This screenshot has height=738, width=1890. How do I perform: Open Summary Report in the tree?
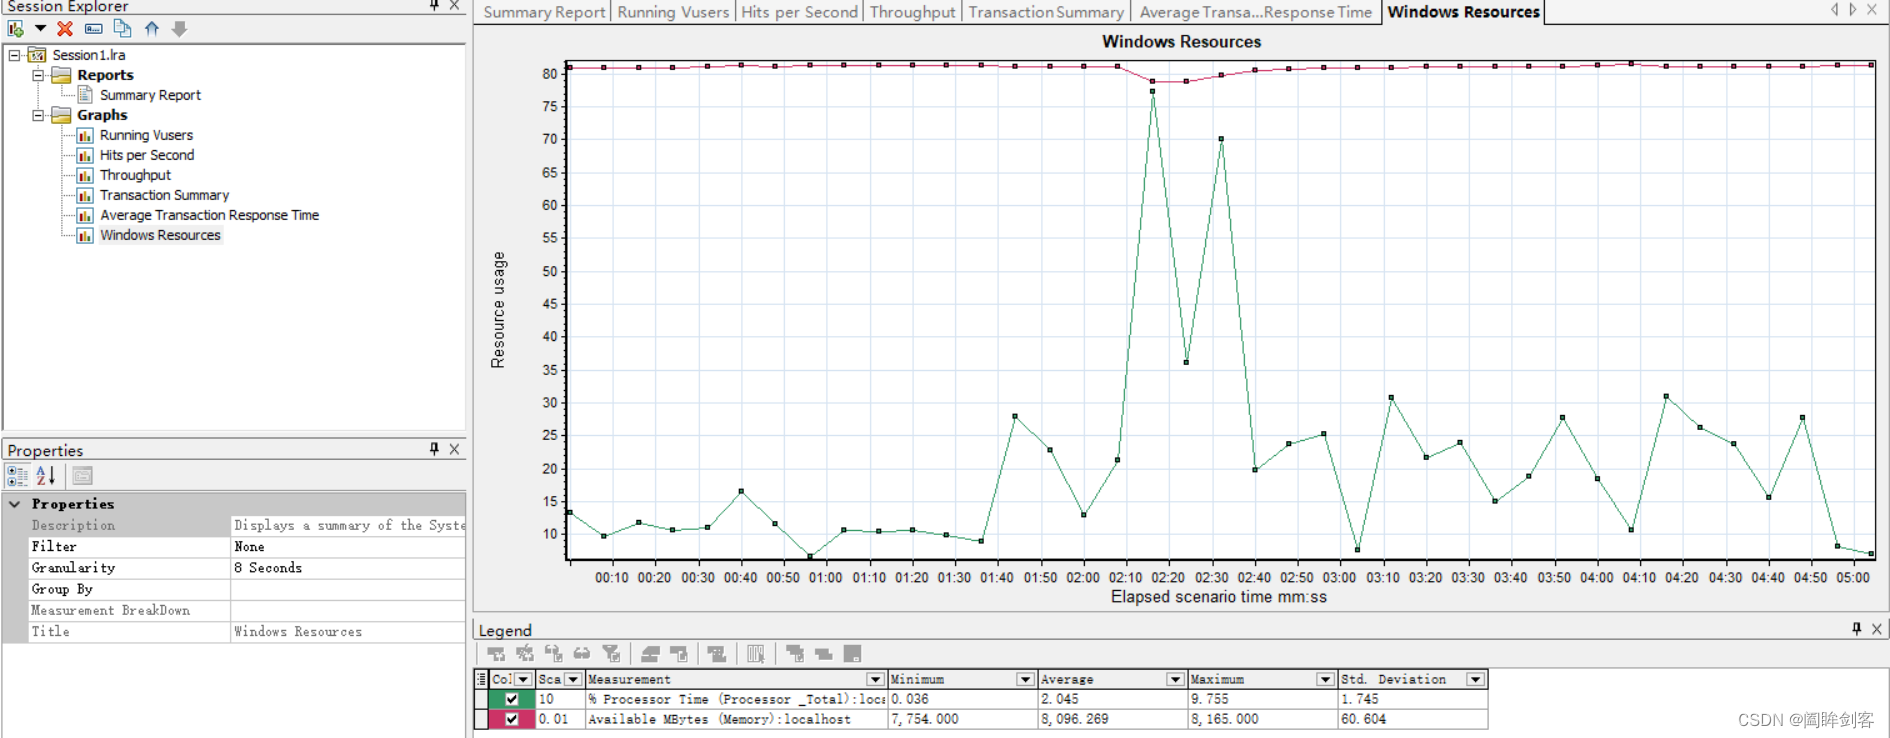point(150,95)
